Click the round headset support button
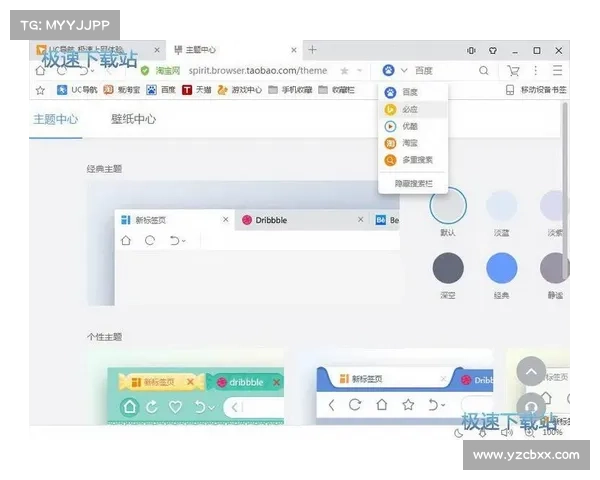600x480 pixels. pos(531,407)
